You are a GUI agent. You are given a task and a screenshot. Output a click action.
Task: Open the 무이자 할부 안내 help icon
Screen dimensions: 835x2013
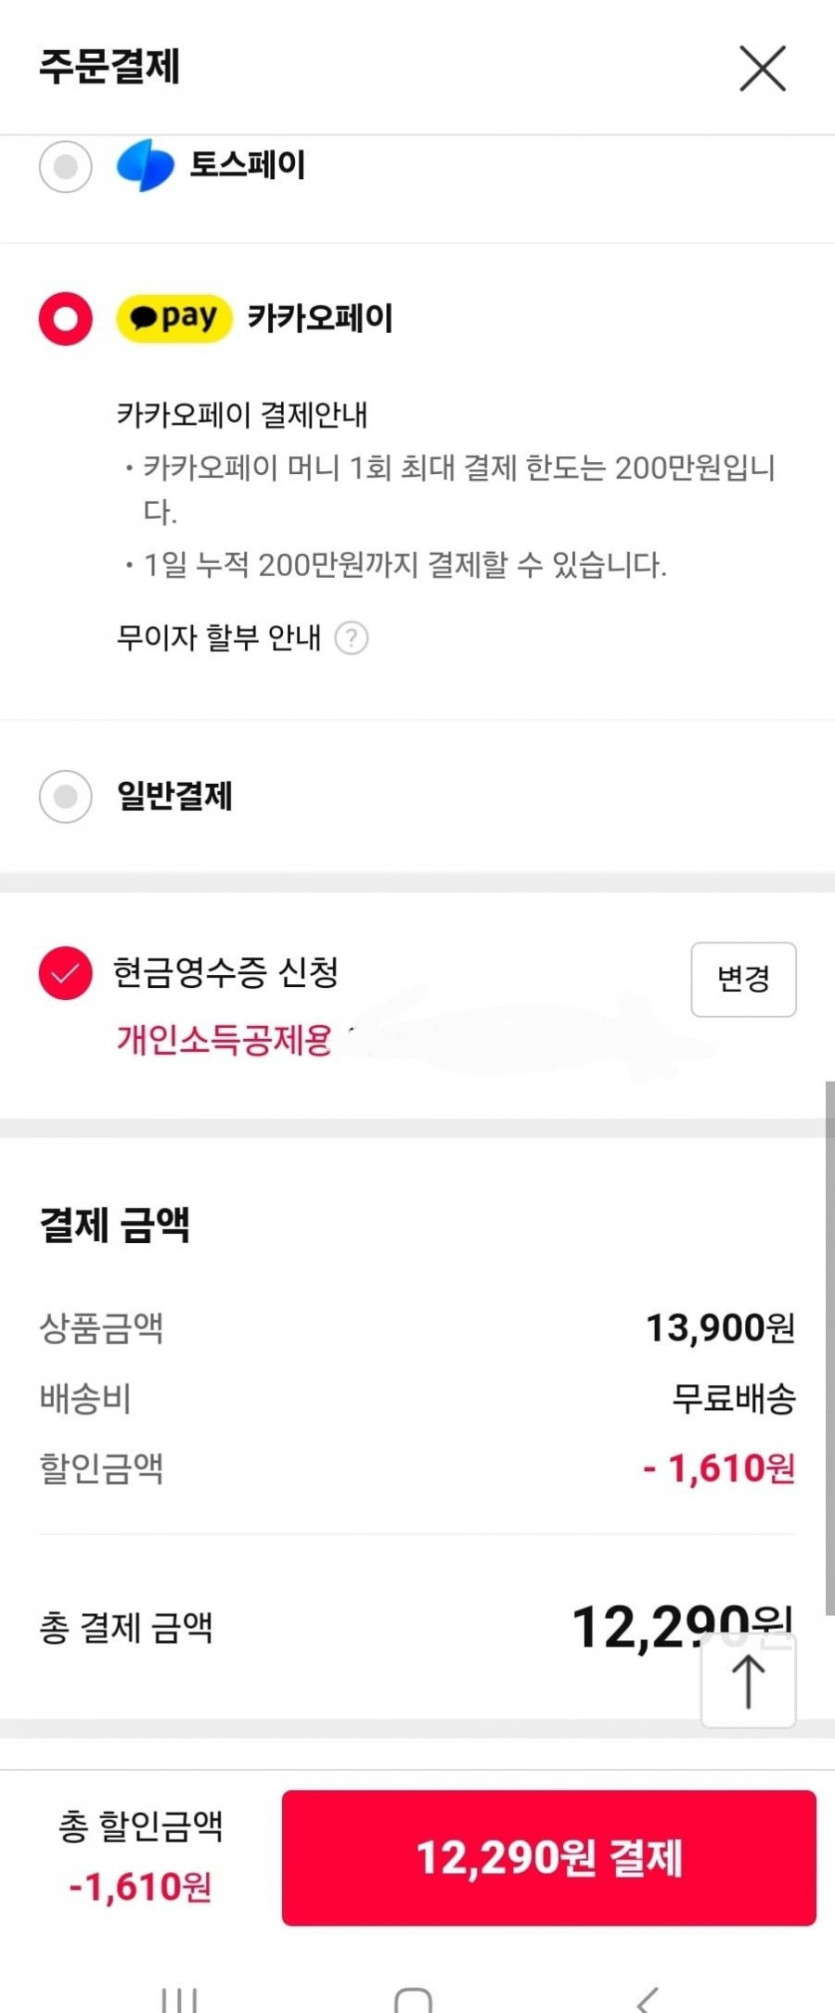[351, 638]
